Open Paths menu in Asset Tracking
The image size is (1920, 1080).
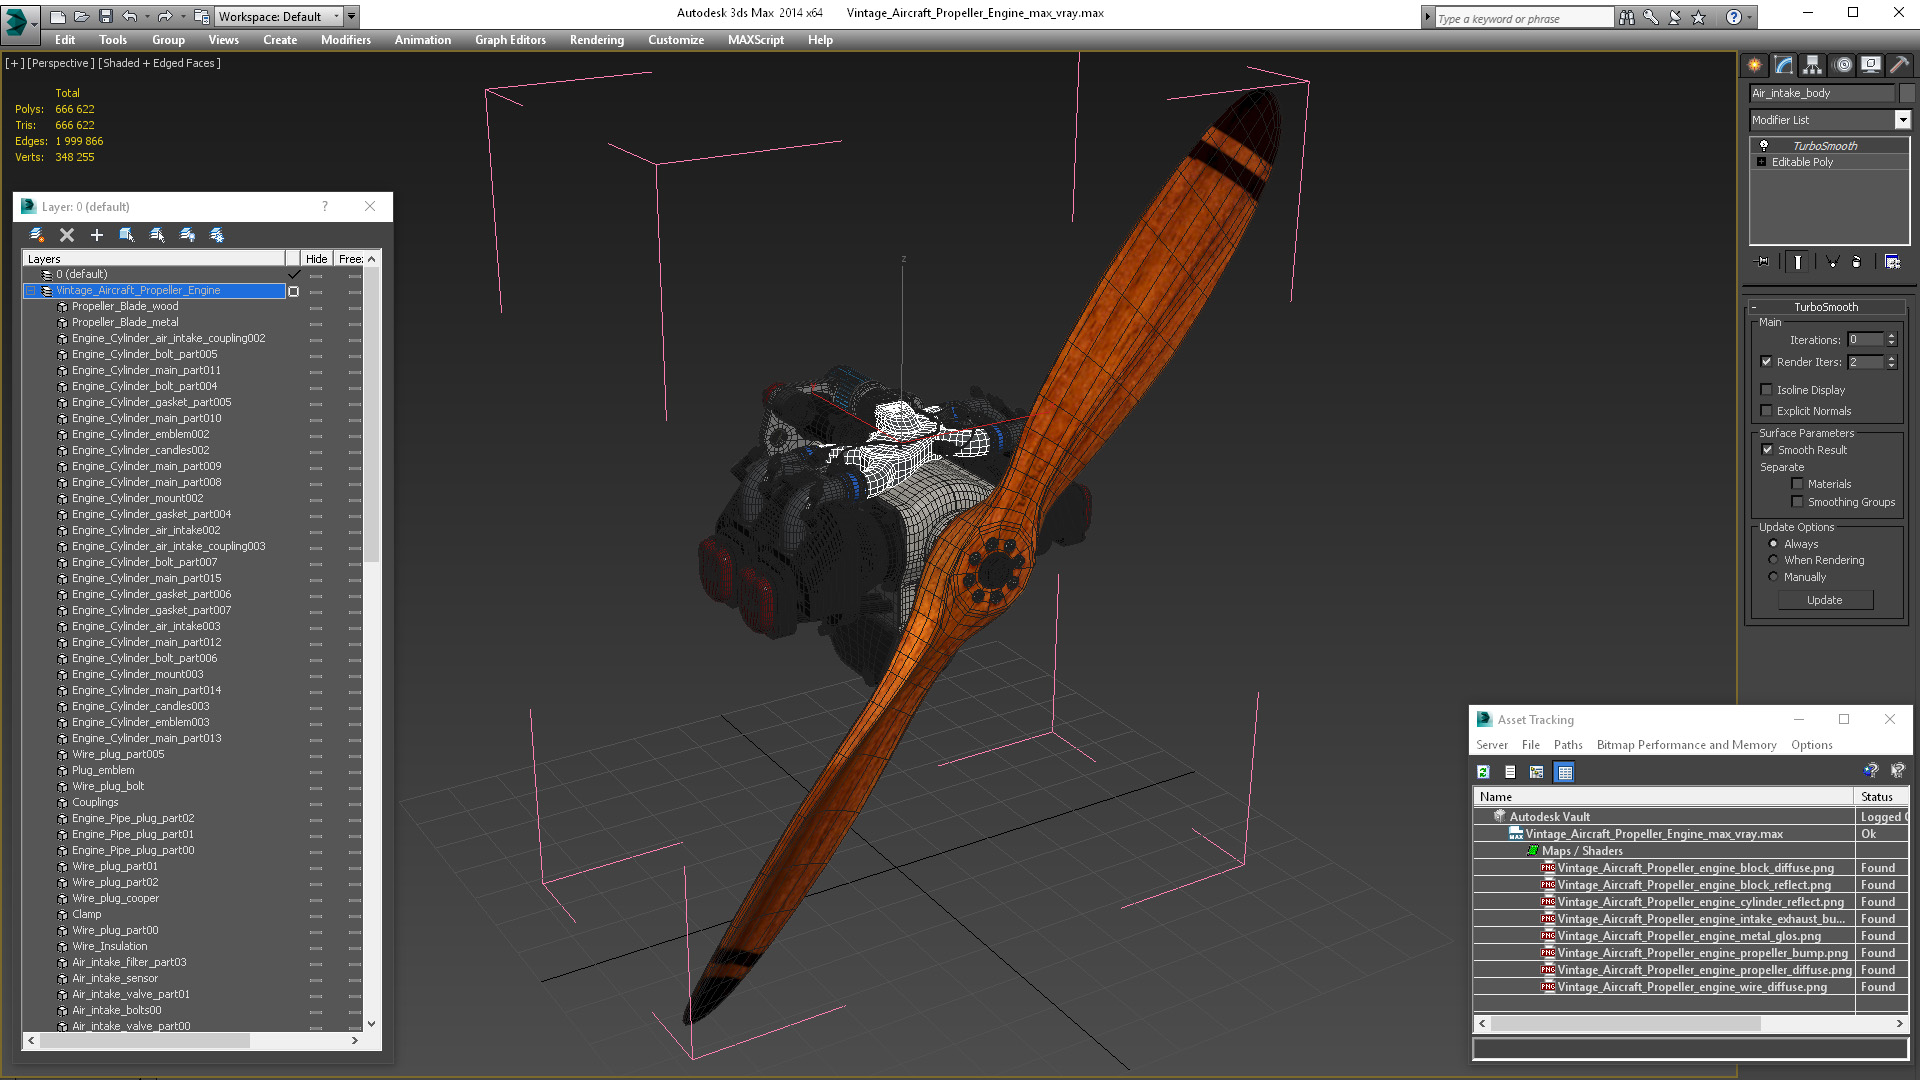tap(1568, 745)
